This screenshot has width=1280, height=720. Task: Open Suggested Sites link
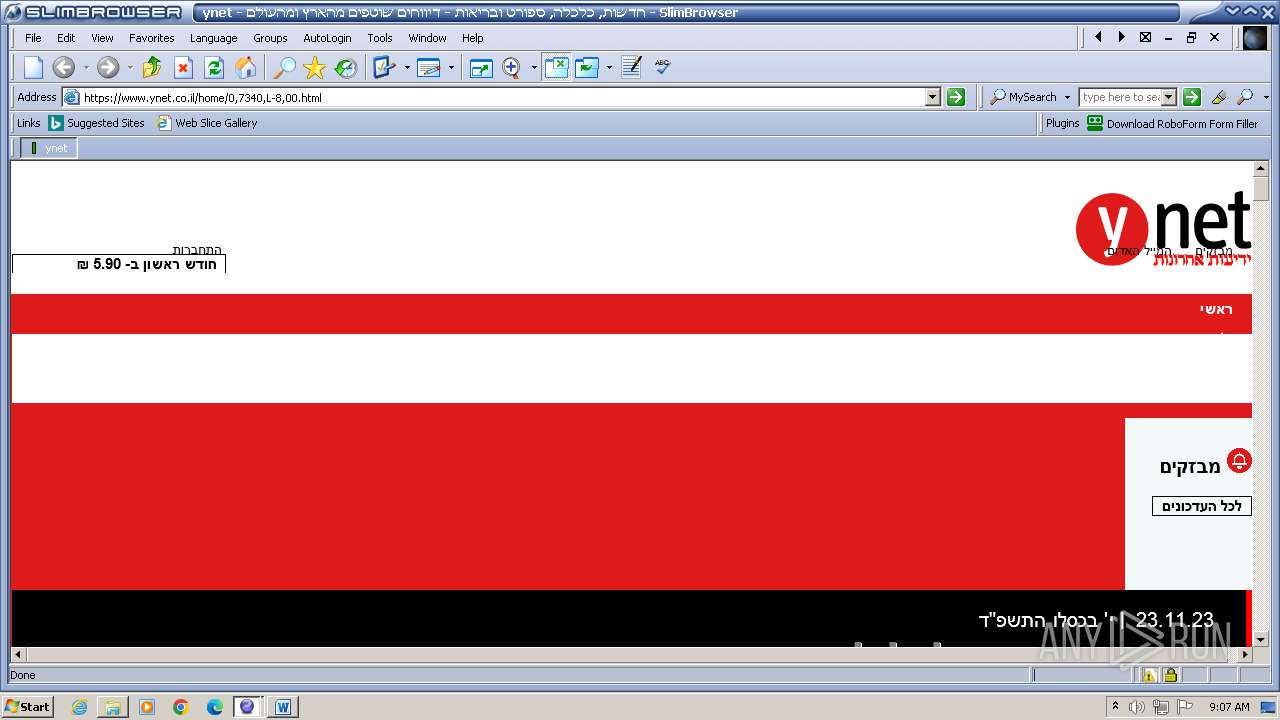pyautogui.click(x=97, y=123)
